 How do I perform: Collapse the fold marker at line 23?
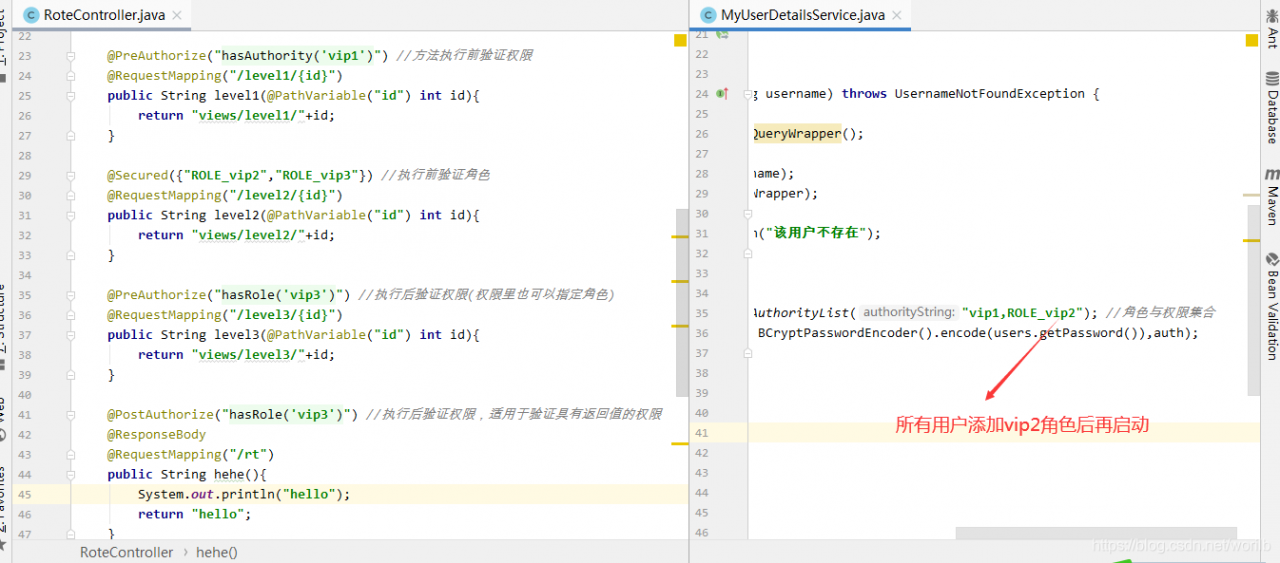point(71,56)
